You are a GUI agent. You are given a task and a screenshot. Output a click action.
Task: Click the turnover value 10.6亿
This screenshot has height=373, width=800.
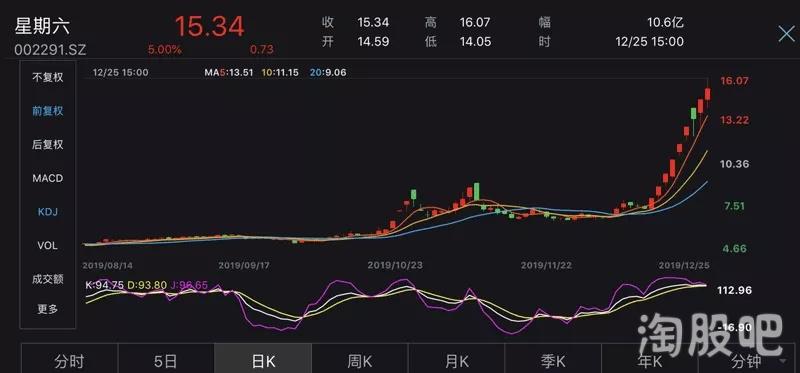666,22
